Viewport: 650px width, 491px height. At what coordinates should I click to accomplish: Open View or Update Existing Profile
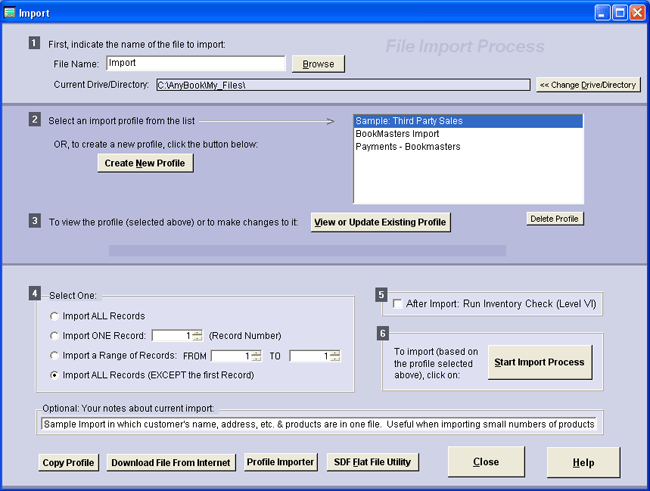(380, 222)
